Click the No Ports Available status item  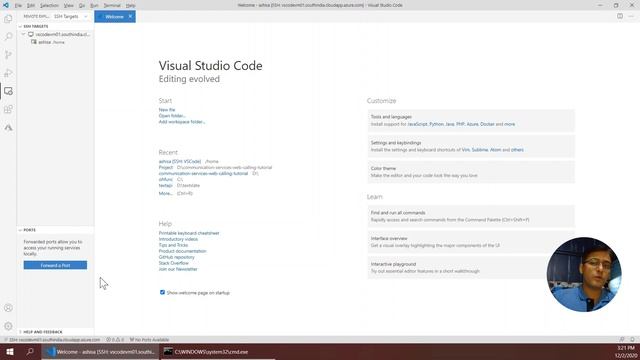[x=149, y=340]
